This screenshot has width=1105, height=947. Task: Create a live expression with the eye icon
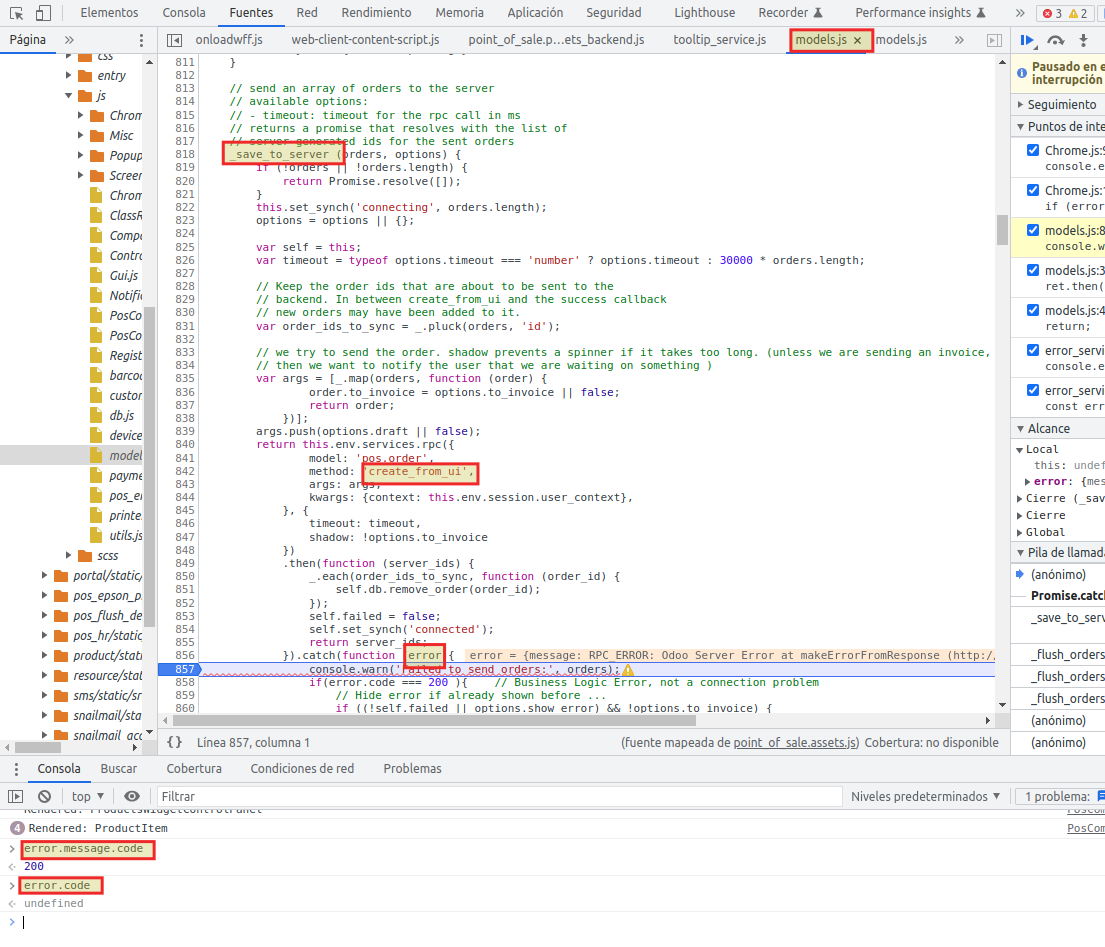pyautogui.click(x=131, y=795)
